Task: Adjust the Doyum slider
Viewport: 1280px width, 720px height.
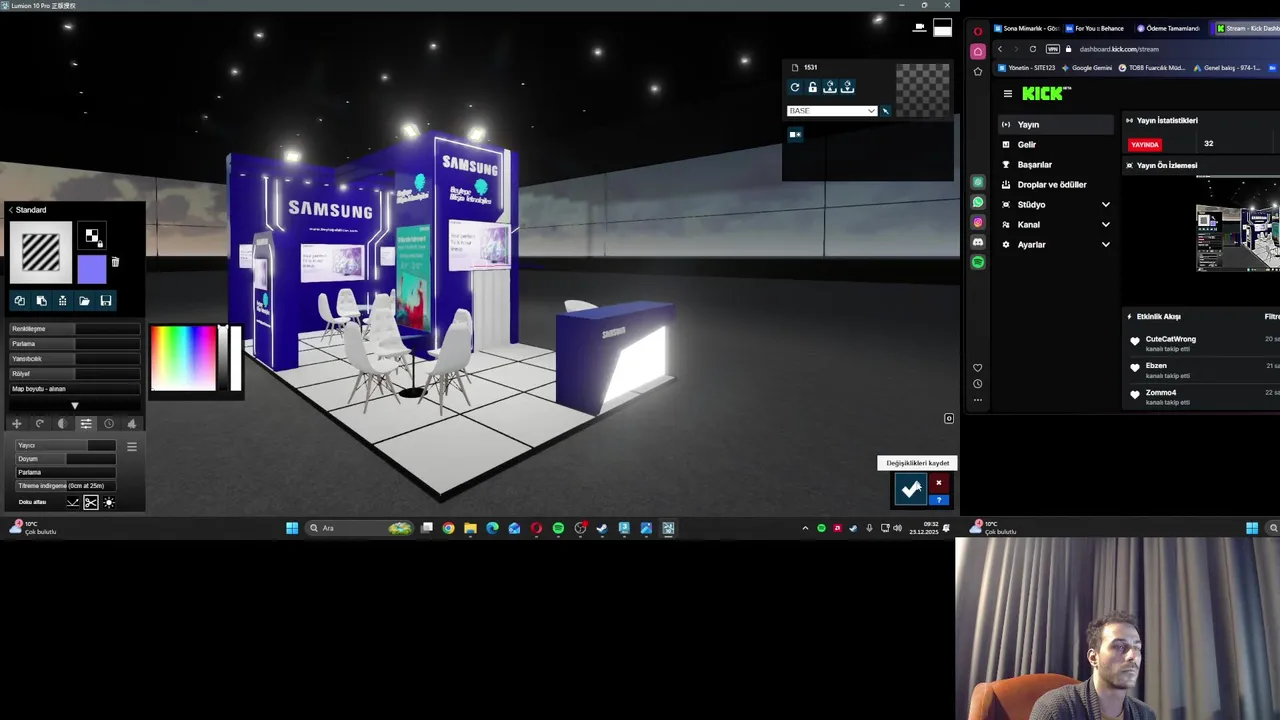Action: (66, 459)
